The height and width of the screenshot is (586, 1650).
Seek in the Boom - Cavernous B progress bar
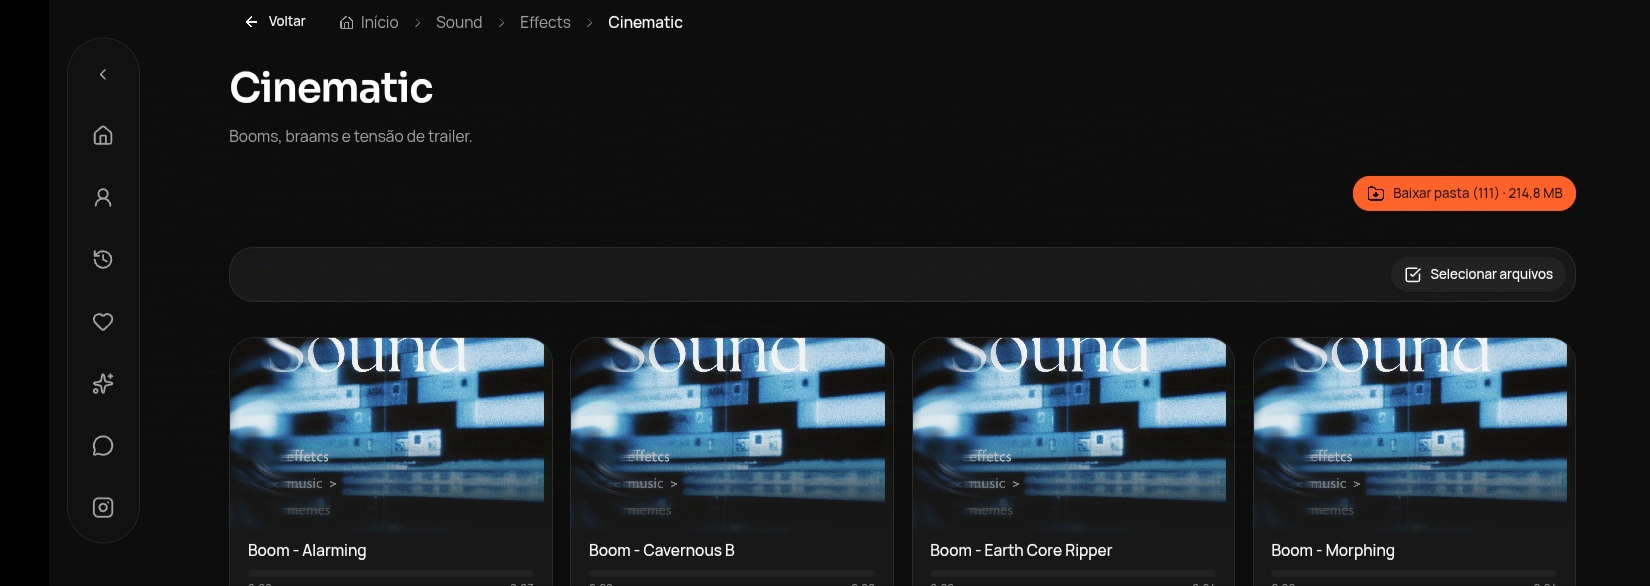coord(732,573)
